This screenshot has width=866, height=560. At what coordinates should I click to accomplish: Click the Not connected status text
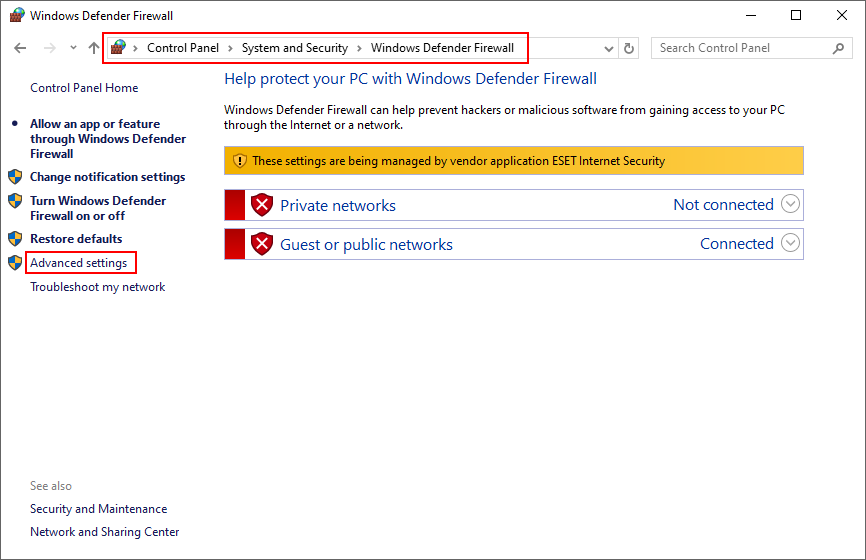pyautogui.click(x=723, y=204)
